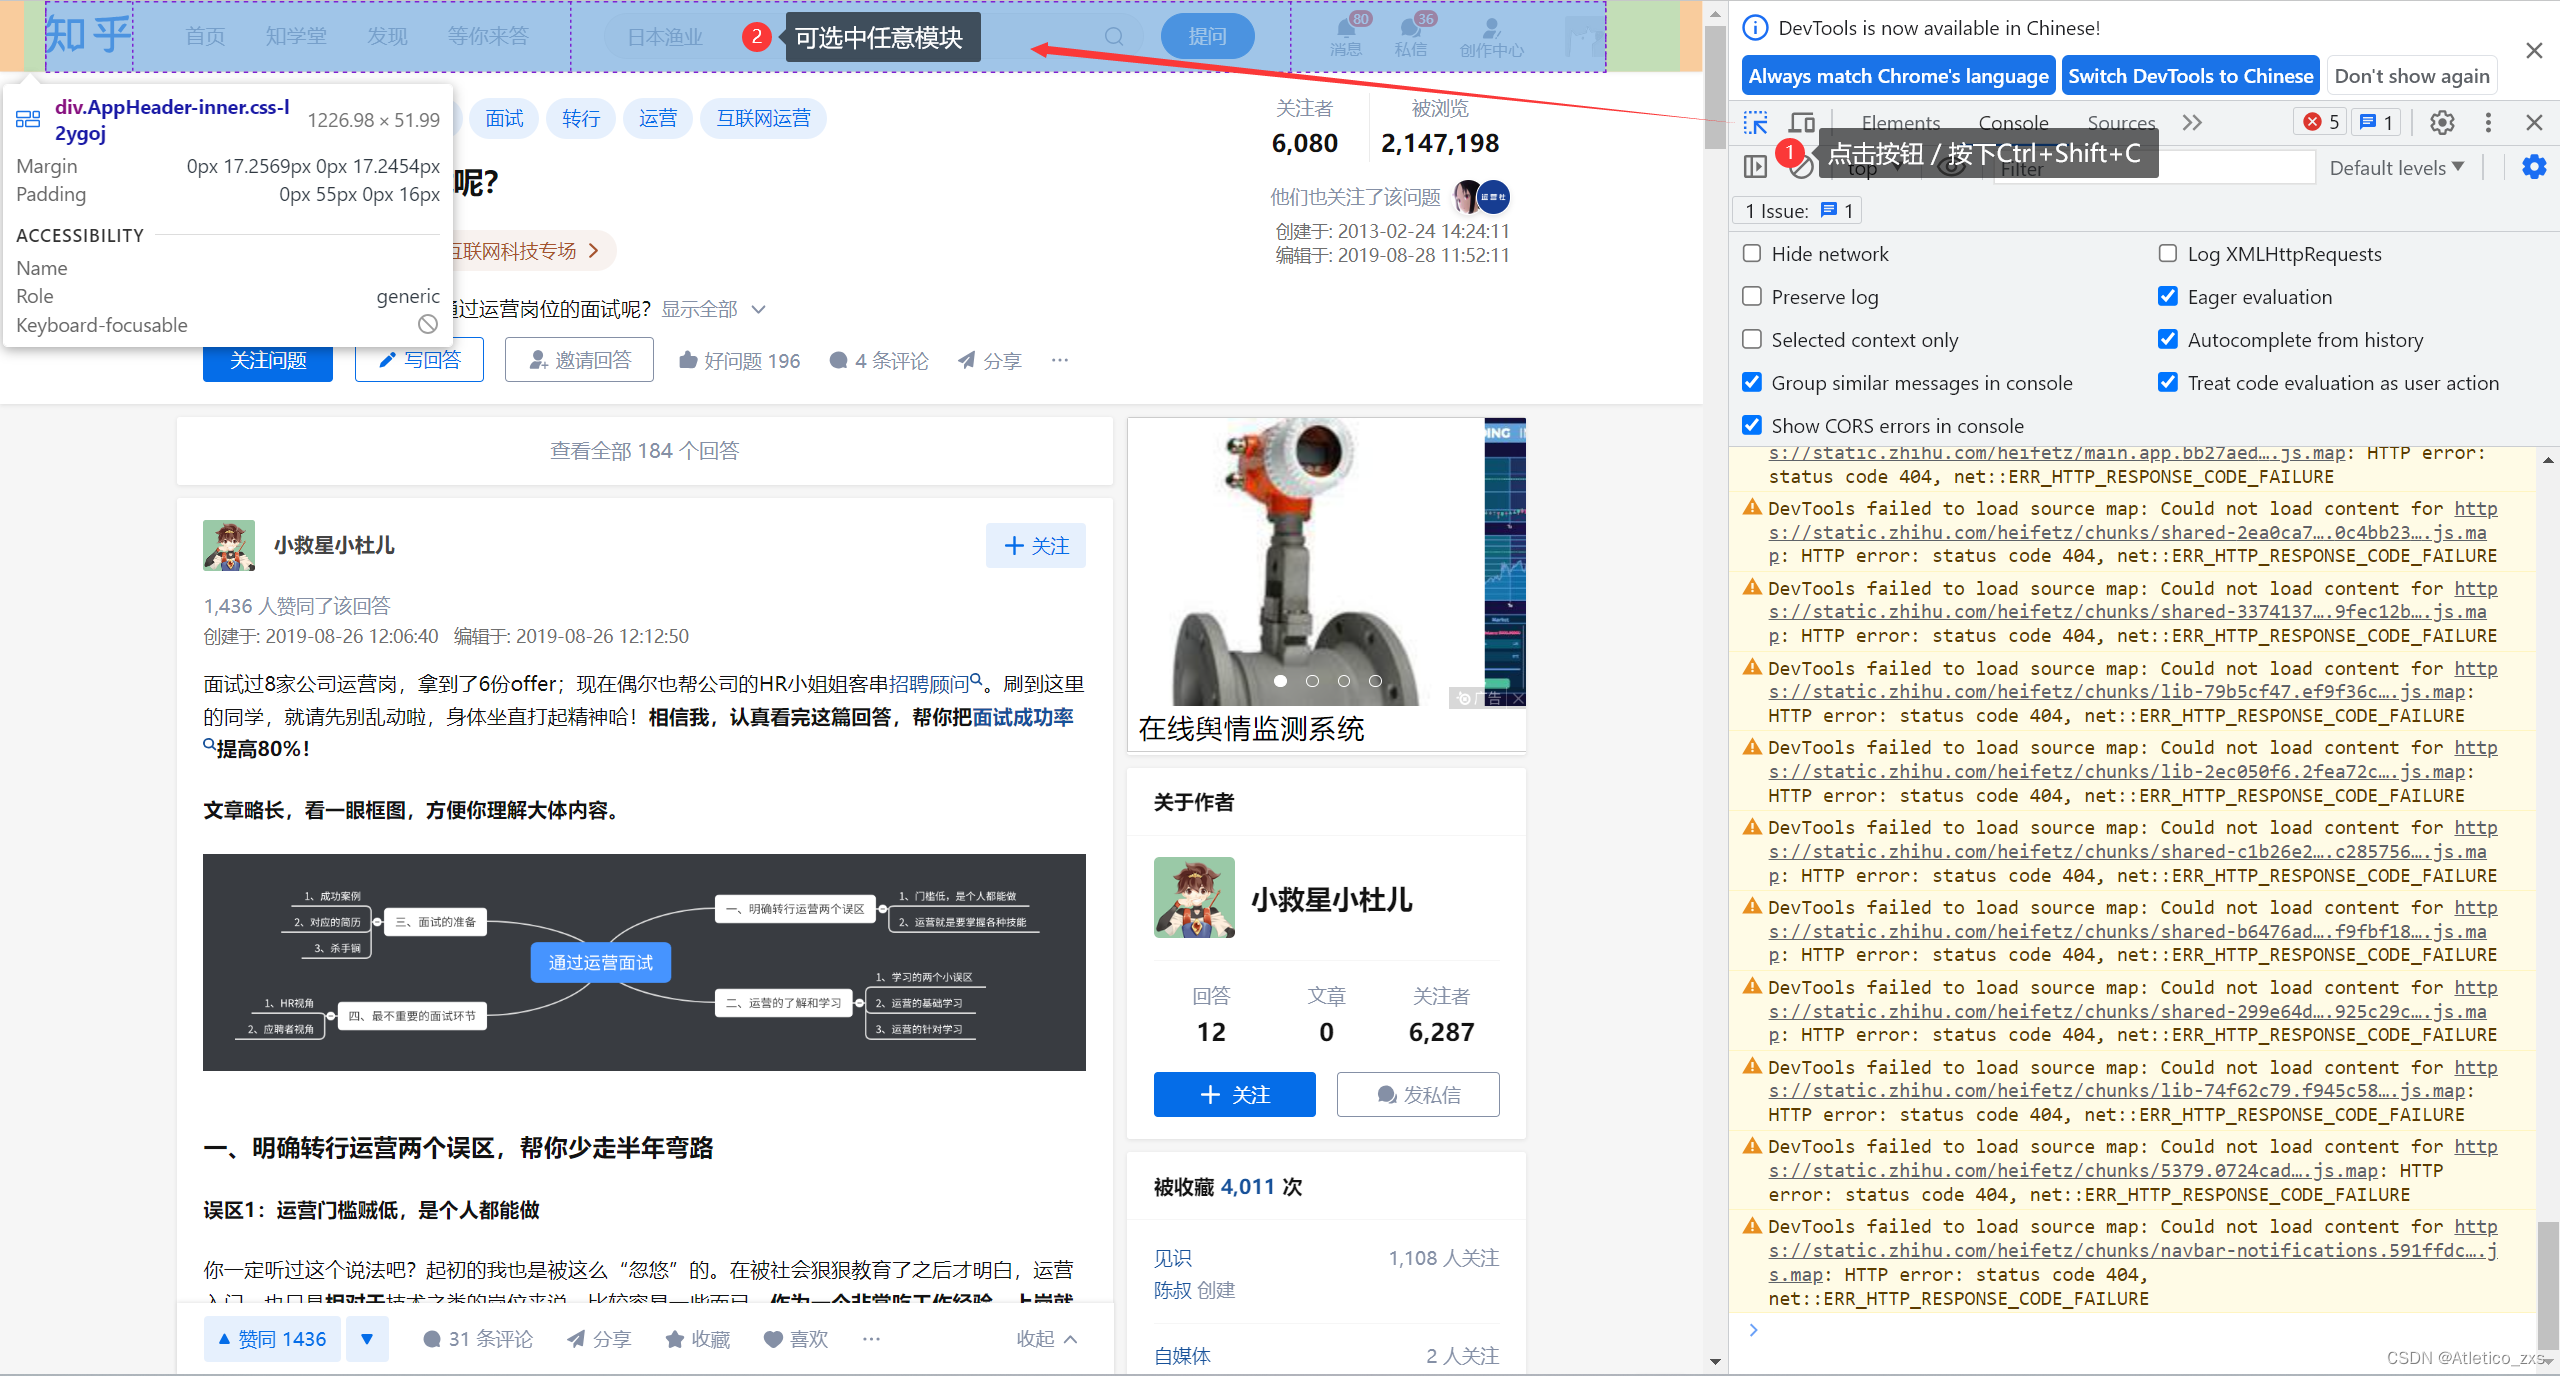Screen dimensions: 2560x1376
Task: Click 显示全部 expander for answer text
Action: pyautogui.click(x=718, y=307)
